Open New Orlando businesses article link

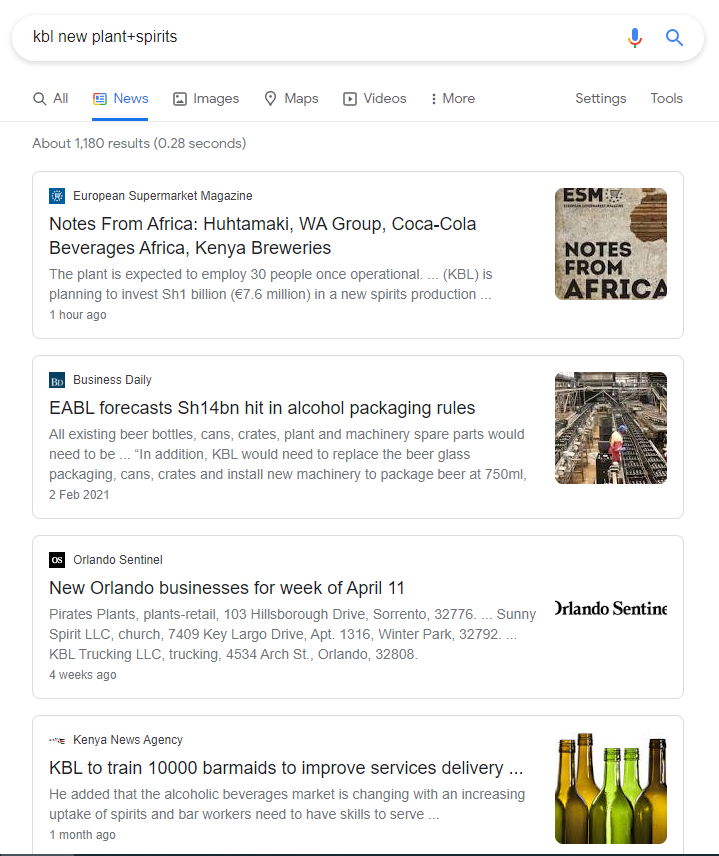coord(227,588)
